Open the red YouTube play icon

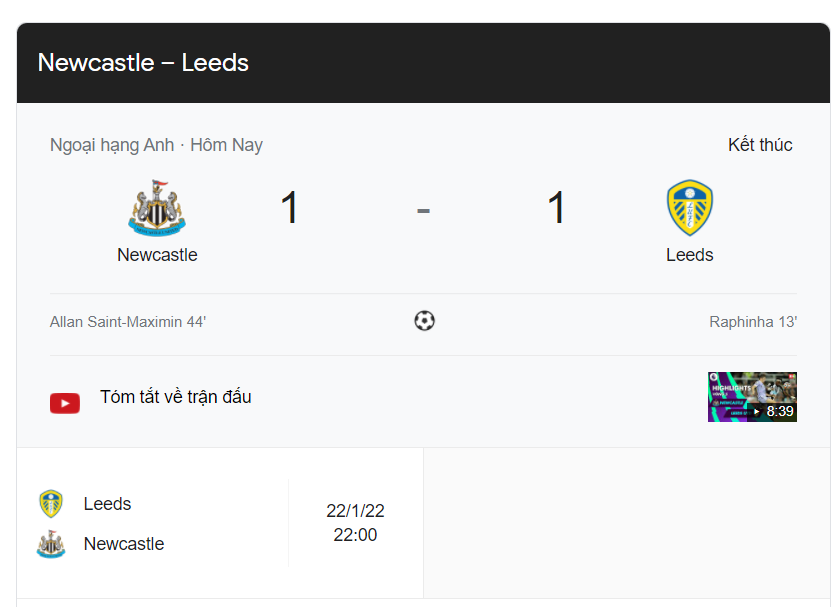click(65, 403)
